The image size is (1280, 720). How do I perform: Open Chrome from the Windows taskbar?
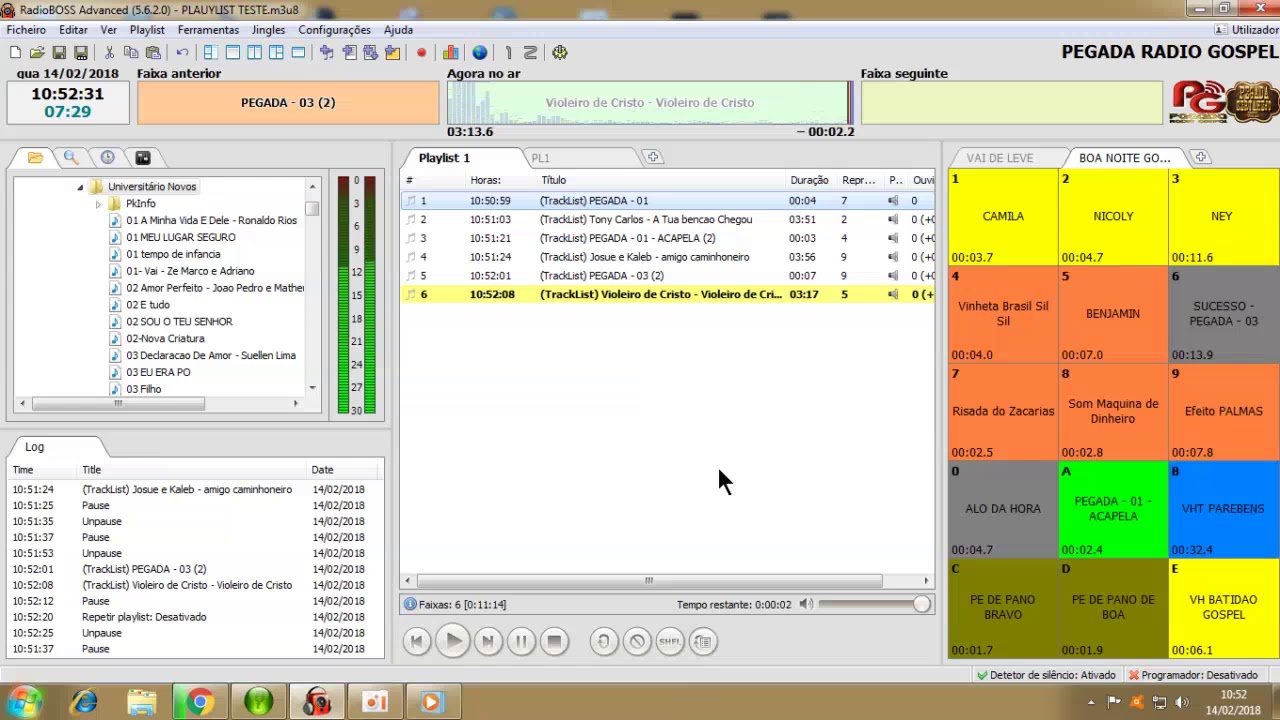click(200, 702)
